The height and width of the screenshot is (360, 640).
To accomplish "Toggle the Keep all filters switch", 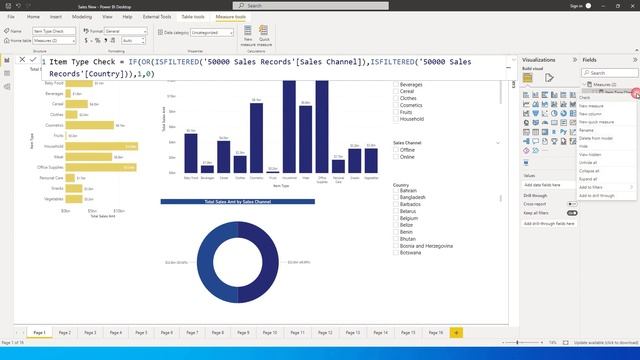I will 572,213.
